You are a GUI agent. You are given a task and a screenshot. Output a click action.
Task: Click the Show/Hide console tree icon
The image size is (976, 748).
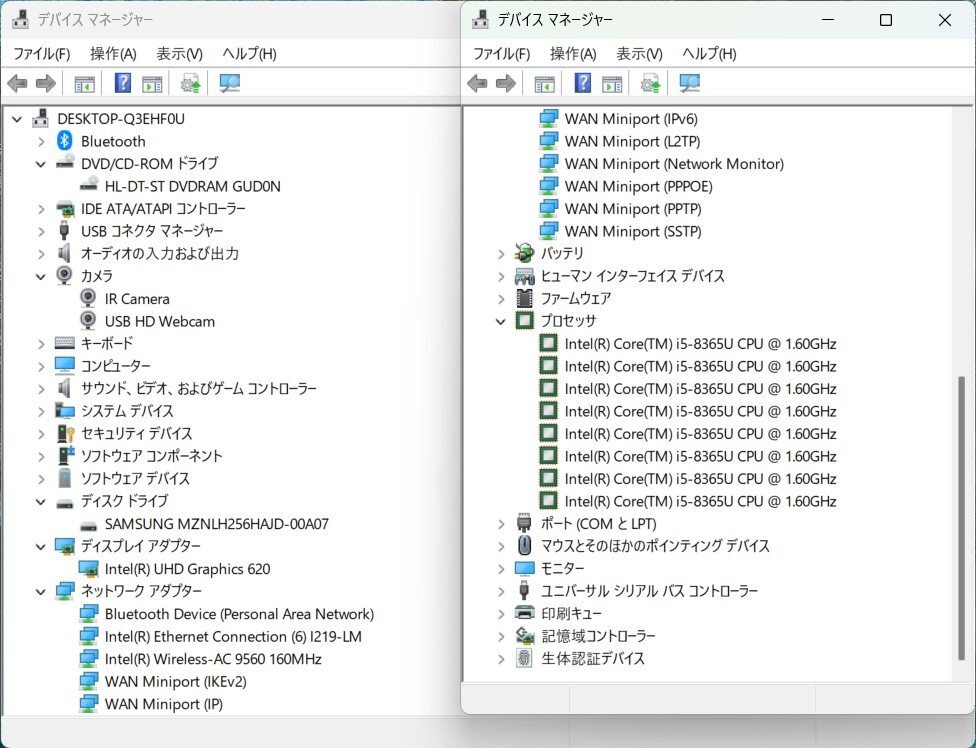pos(84,83)
